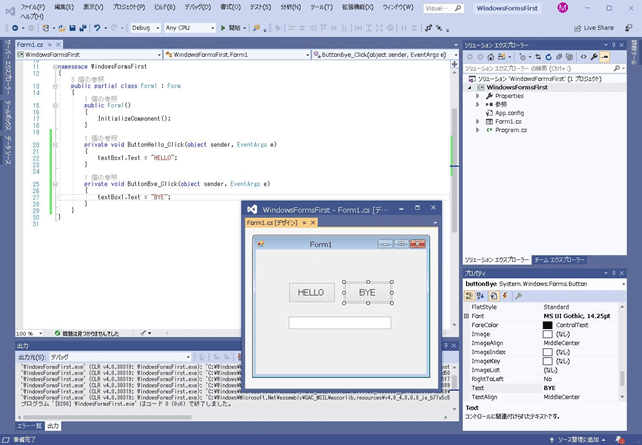Open the 100 % zoom level dropdown
642x445 pixels.
click(x=40, y=333)
